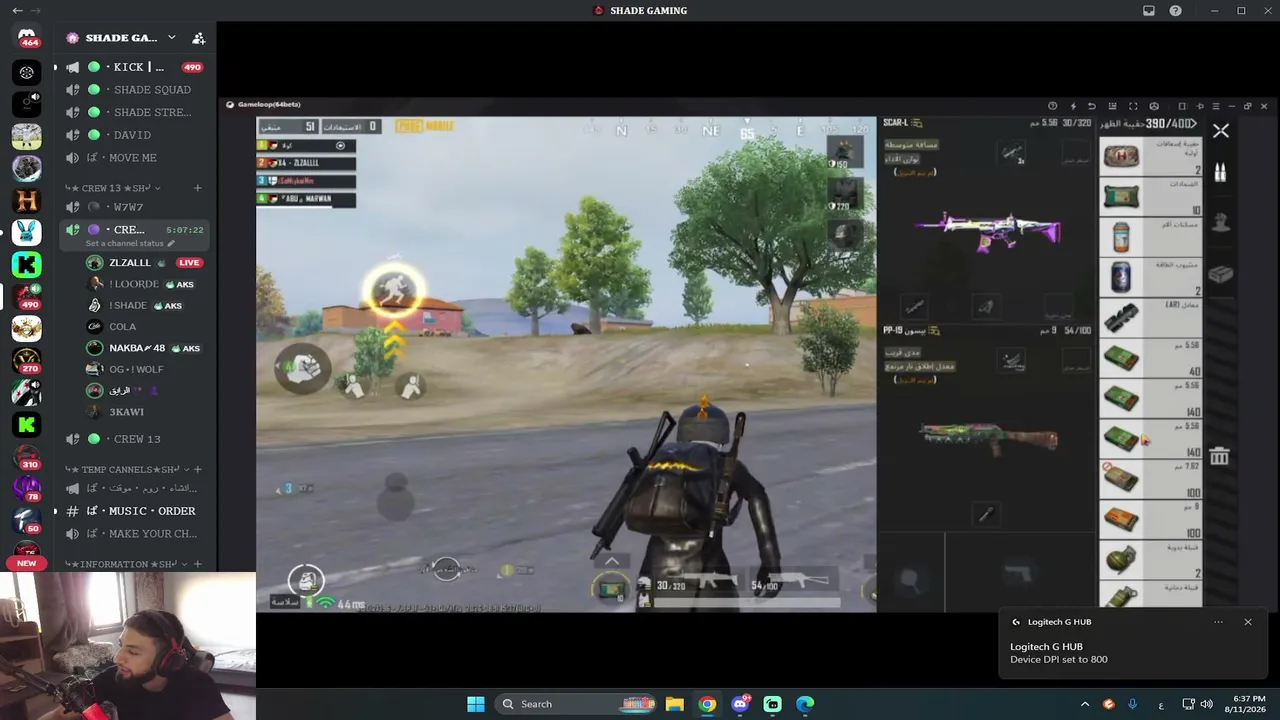Show hidden system tray icons
Viewport: 1280px width, 720px height.
point(1085,704)
